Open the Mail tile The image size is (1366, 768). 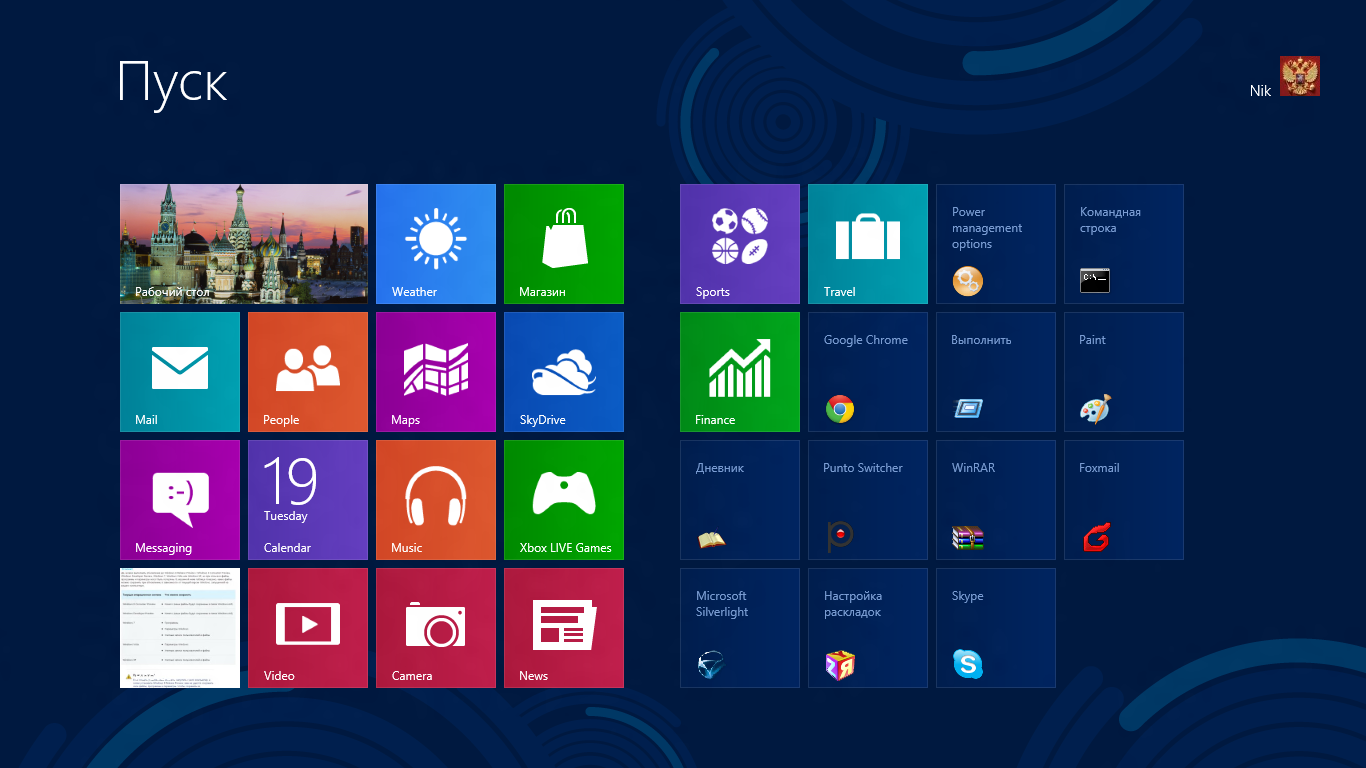click(180, 372)
